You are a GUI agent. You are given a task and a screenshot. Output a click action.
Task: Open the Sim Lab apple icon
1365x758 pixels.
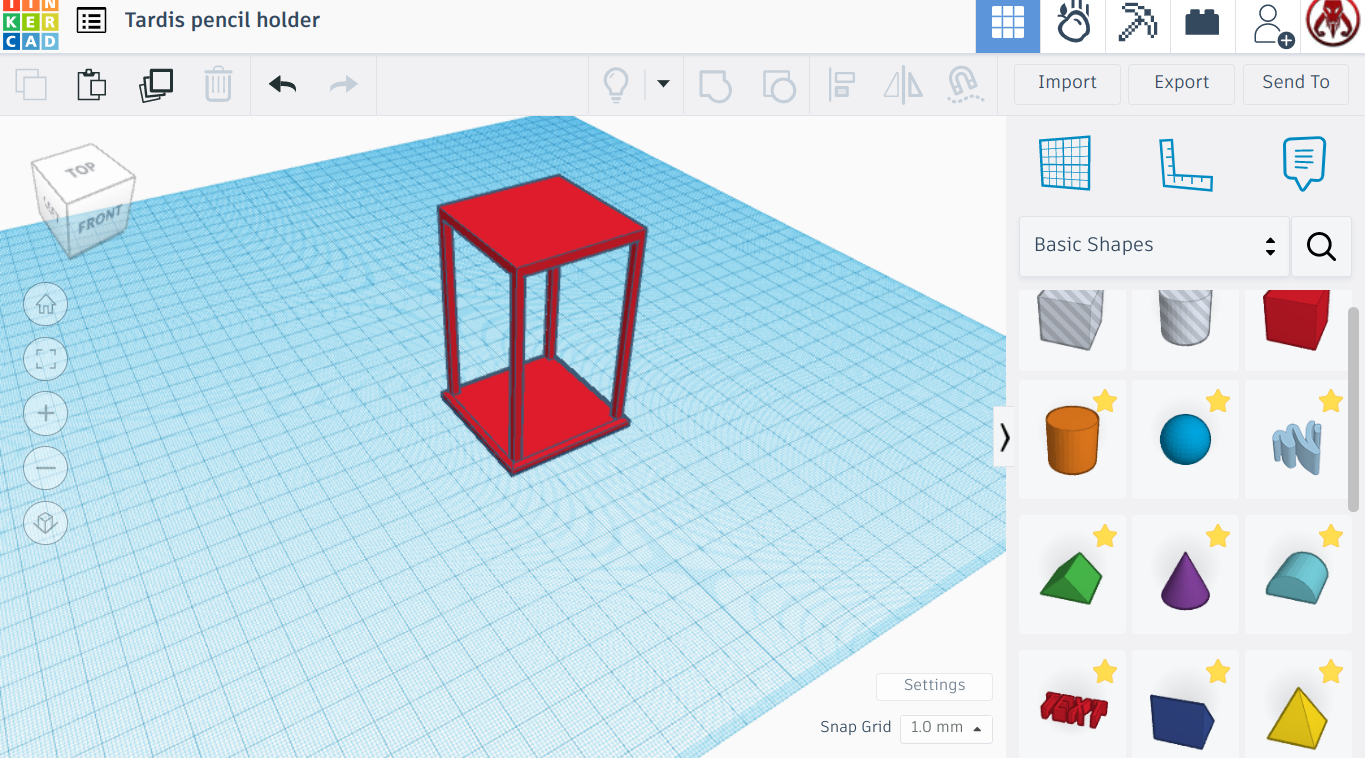click(1073, 22)
